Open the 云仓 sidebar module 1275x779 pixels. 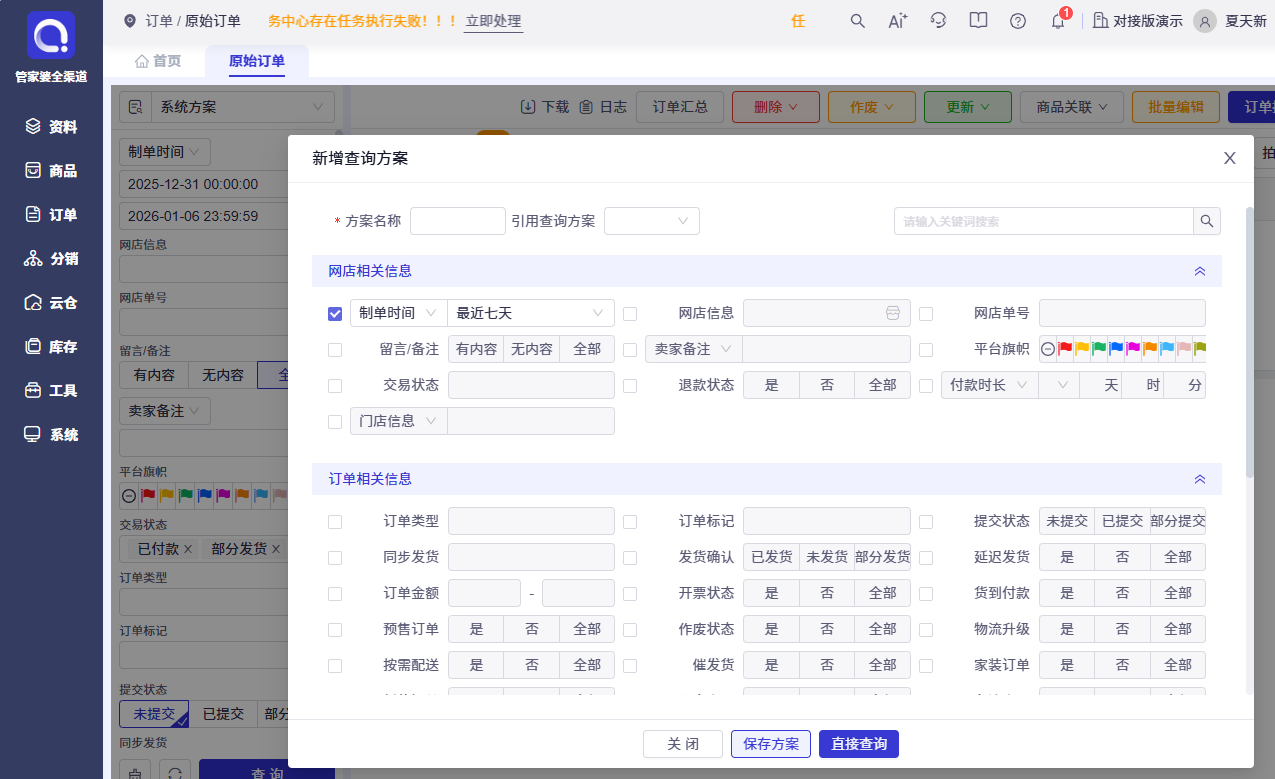coord(51,303)
